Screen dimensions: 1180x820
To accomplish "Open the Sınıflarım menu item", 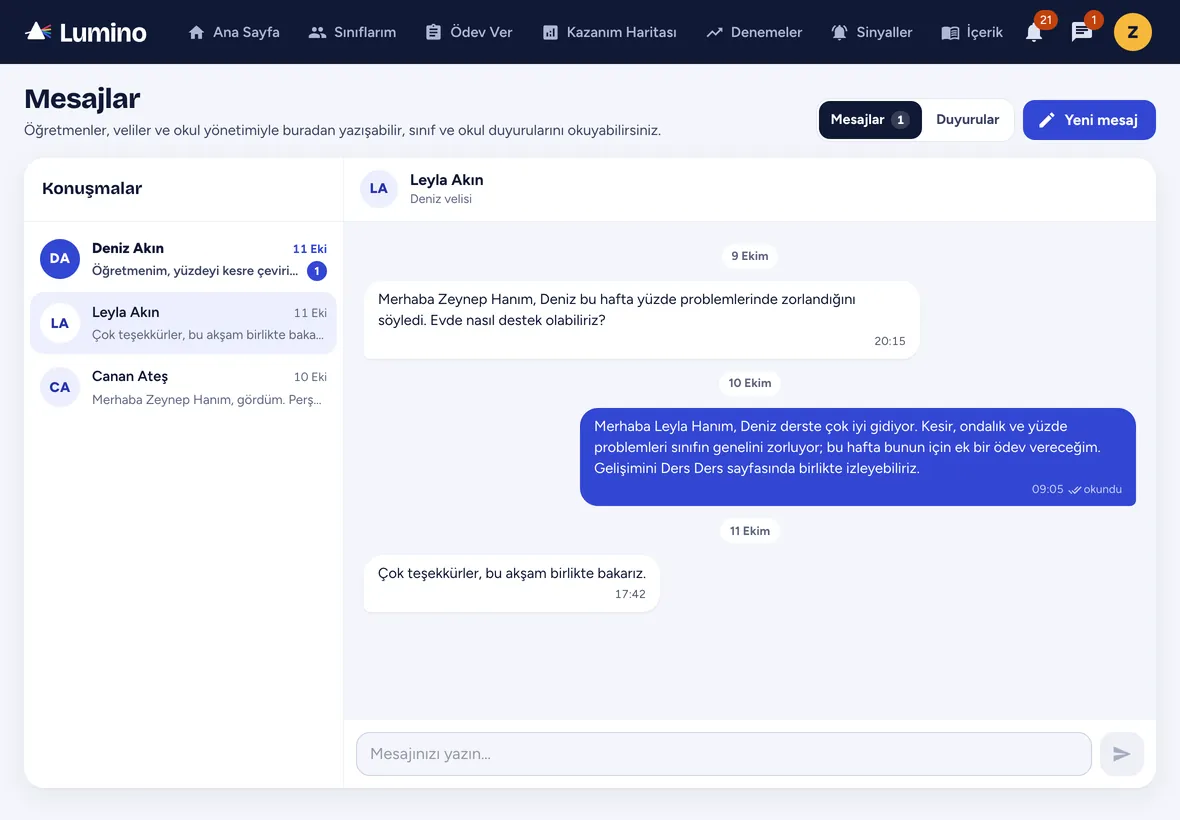I will 352,32.
